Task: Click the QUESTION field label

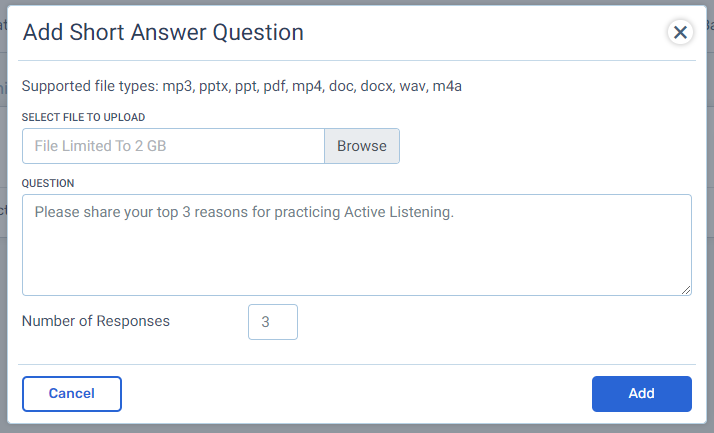Action: click(48, 183)
